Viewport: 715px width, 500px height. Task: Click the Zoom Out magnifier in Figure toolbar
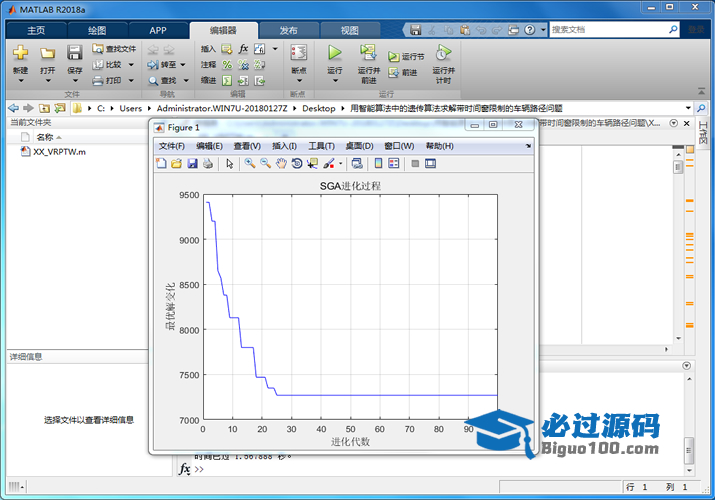click(266, 163)
